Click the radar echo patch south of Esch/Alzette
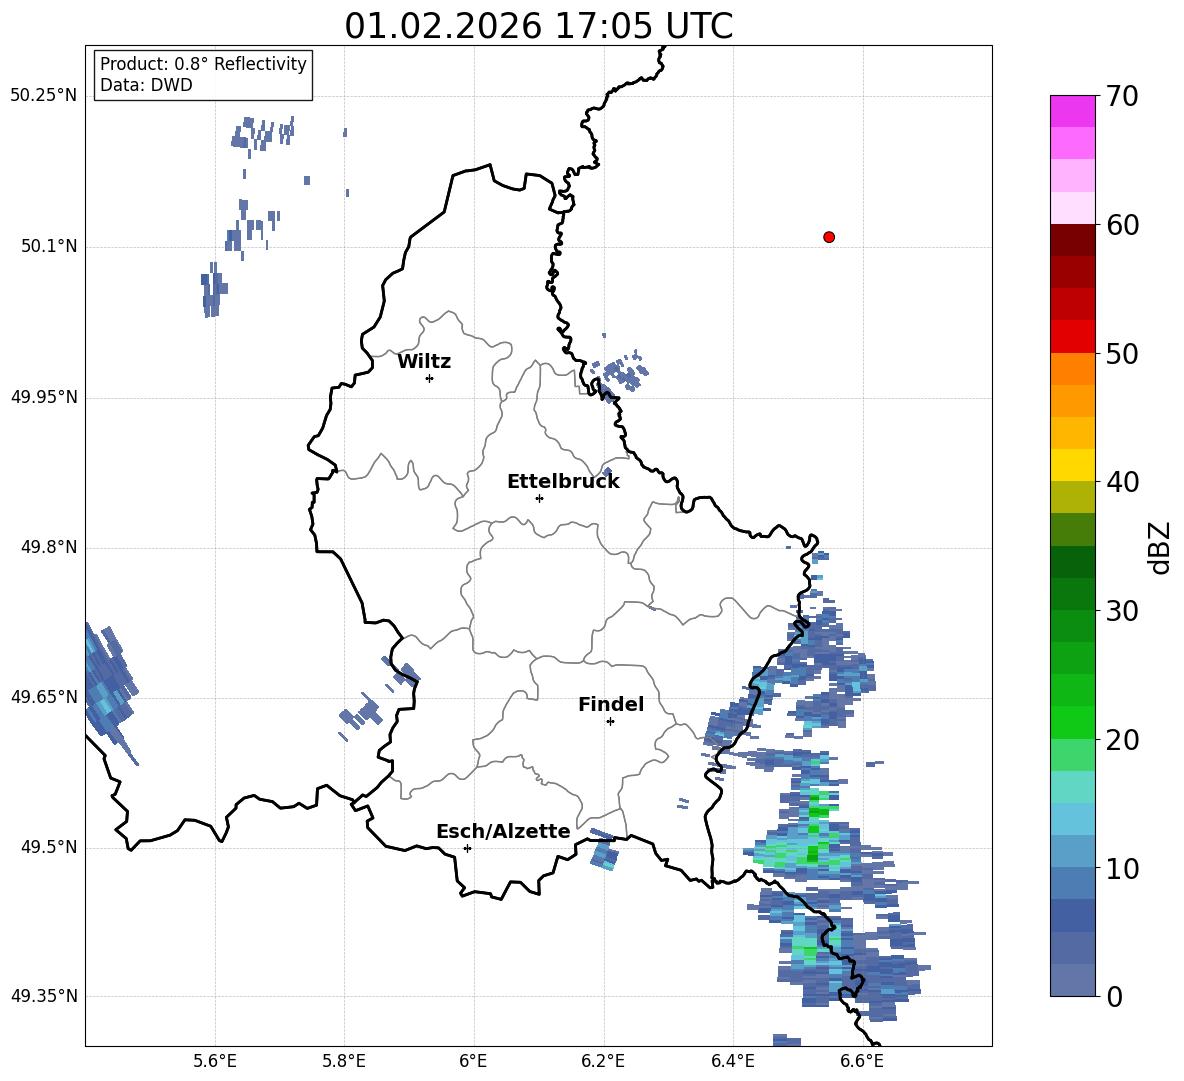Image resolution: width=1184 pixels, height=1081 pixels. point(604,856)
